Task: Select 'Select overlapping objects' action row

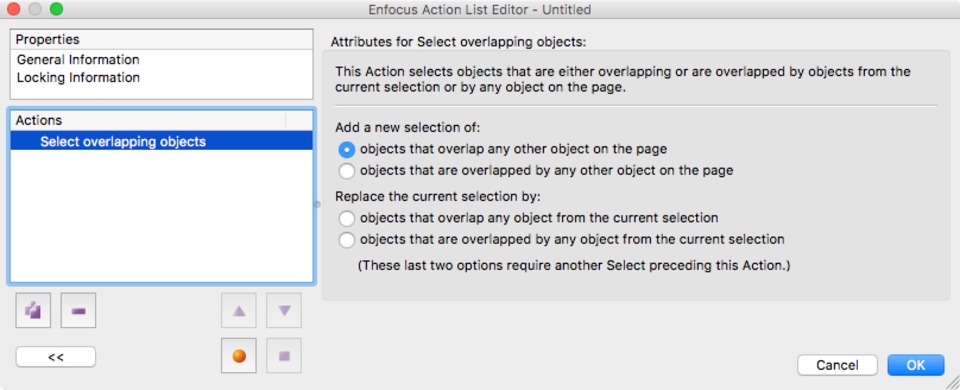Action: click(162, 141)
